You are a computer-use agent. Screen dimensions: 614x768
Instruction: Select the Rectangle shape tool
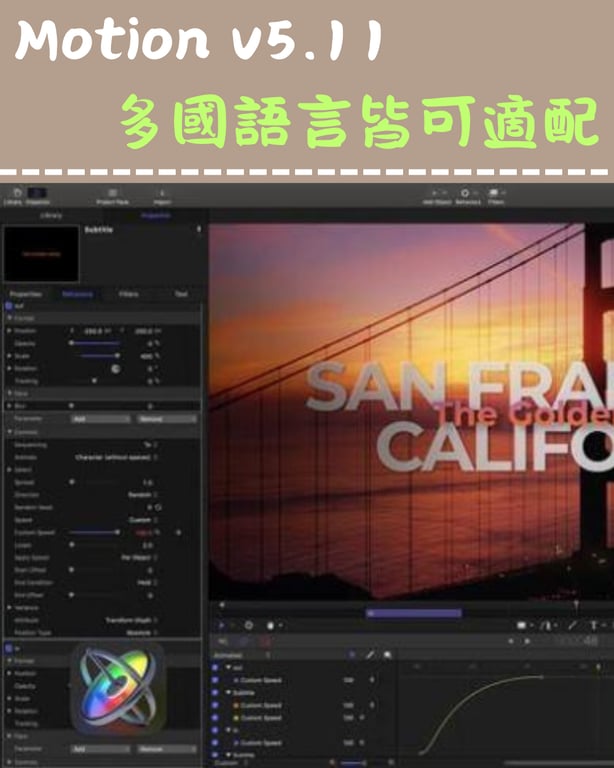click(x=522, y=625)
